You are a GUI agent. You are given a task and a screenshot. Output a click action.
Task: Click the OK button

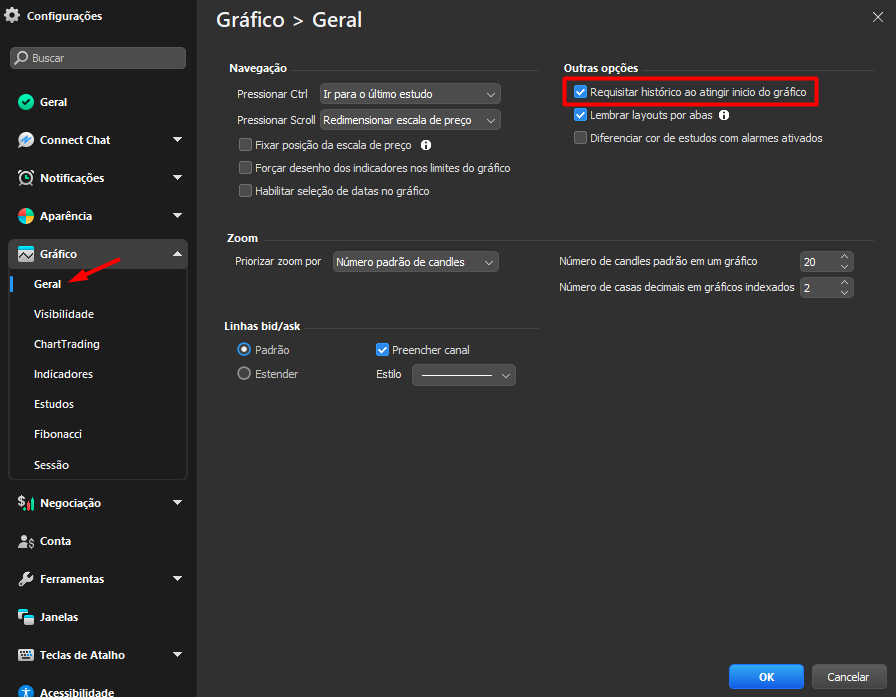click(x=766, y=677)
